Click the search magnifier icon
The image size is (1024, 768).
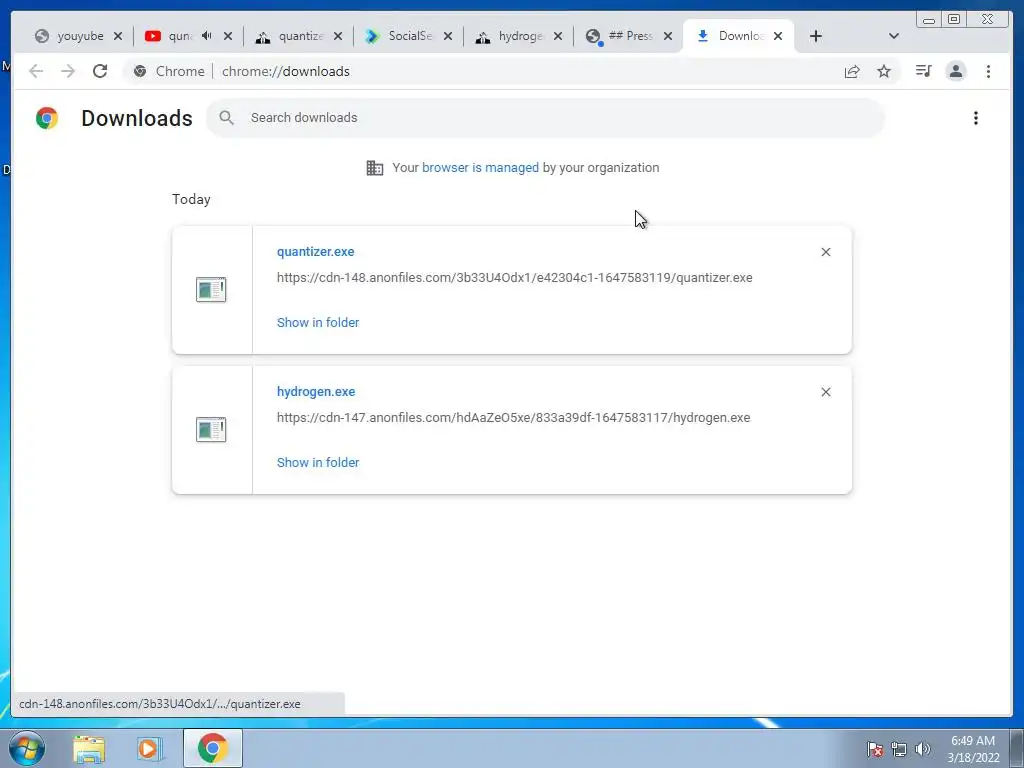tap(227, 118)
